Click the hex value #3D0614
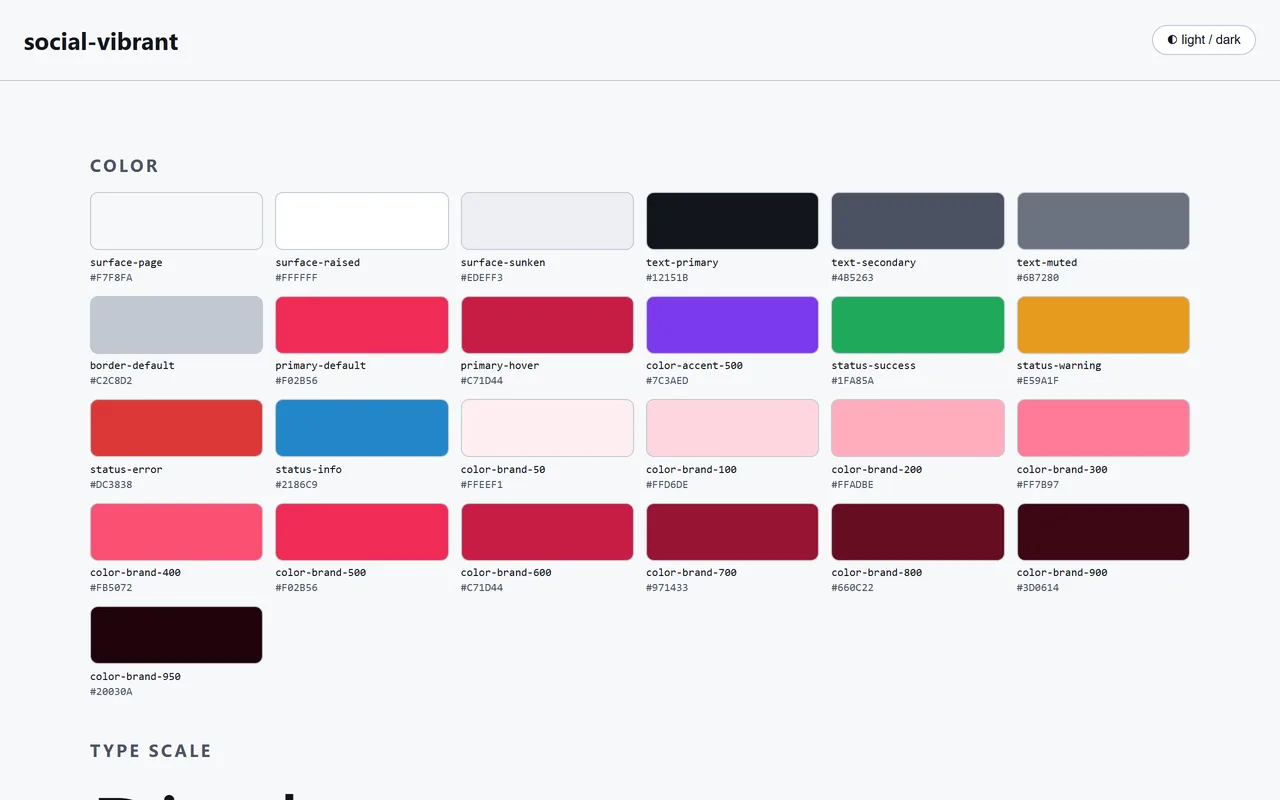 pyautogui.click(x=1038, y=588)
